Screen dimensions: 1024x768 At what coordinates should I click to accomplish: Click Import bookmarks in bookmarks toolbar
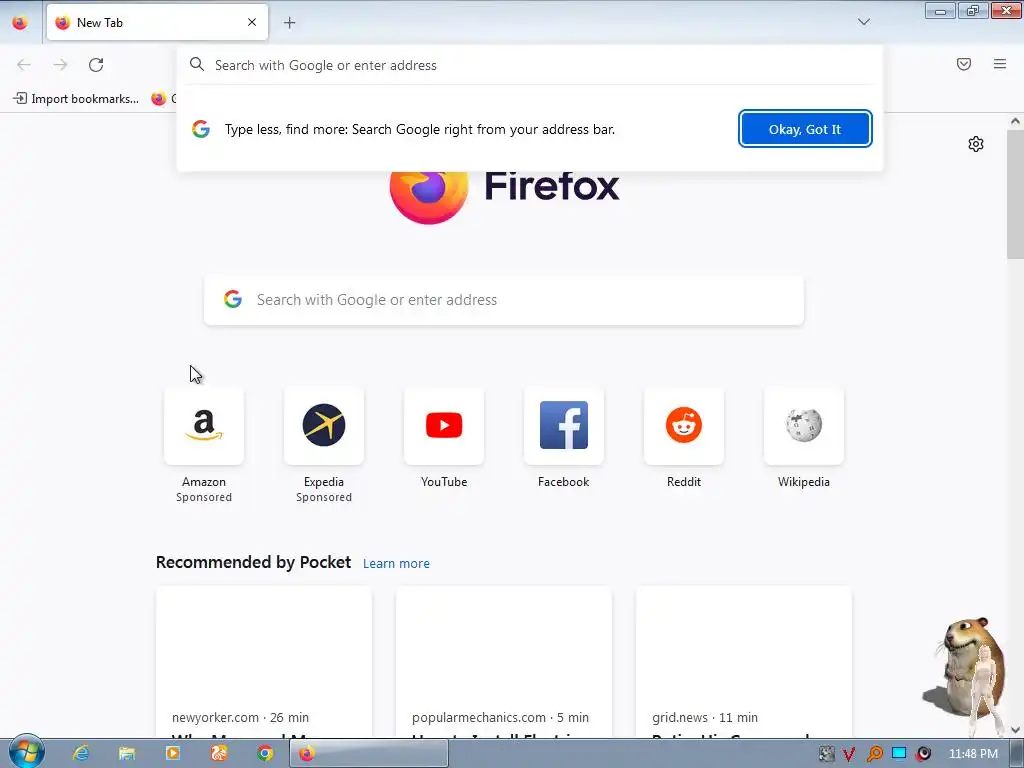[x=76, y=99]
